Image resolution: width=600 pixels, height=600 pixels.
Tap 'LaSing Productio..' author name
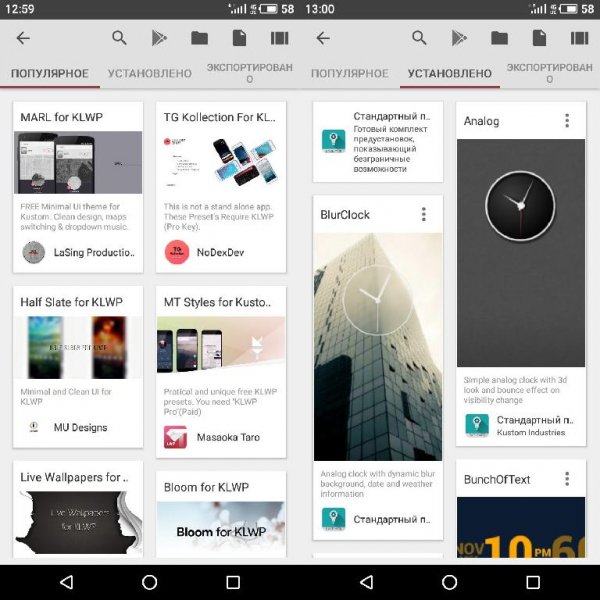(x=94, y=252)
